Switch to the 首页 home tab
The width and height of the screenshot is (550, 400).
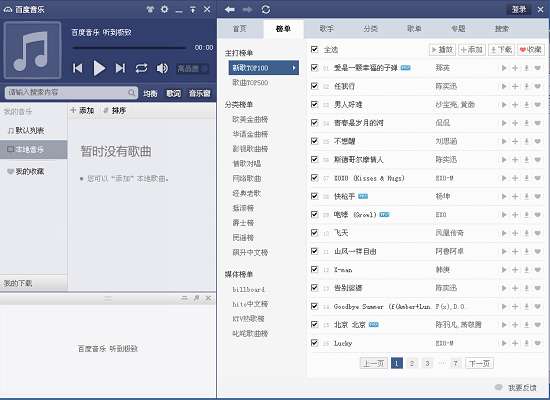coord(240,29)
